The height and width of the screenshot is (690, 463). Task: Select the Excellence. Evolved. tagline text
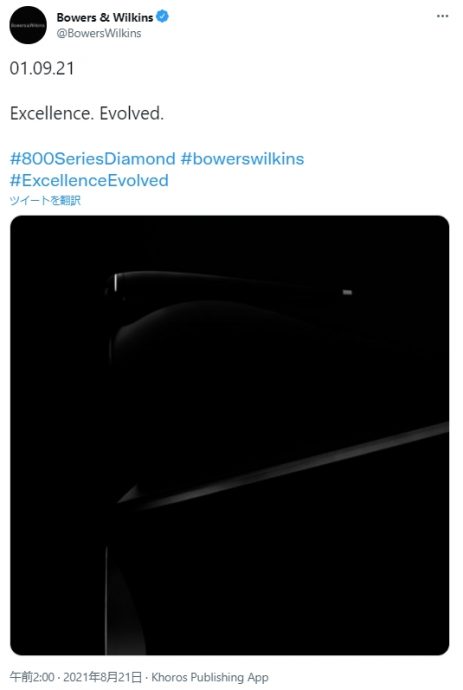click(x=87, y=114)
